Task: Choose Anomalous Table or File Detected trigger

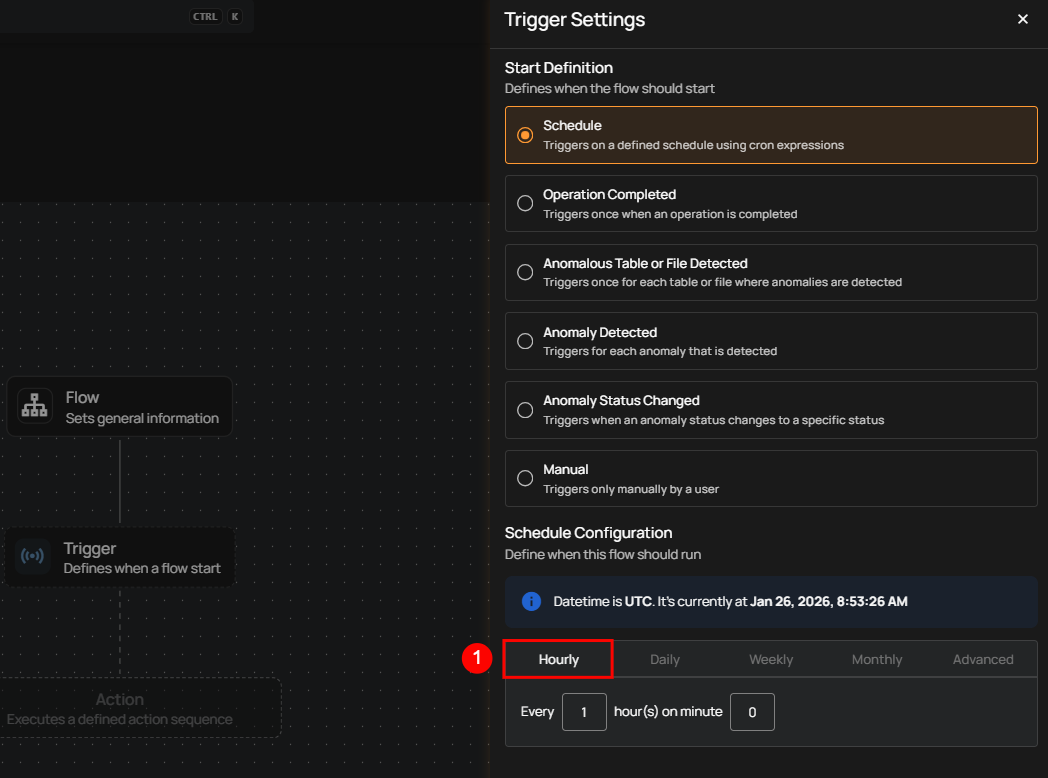Action: pyautogui.click(x=525, y=272)
